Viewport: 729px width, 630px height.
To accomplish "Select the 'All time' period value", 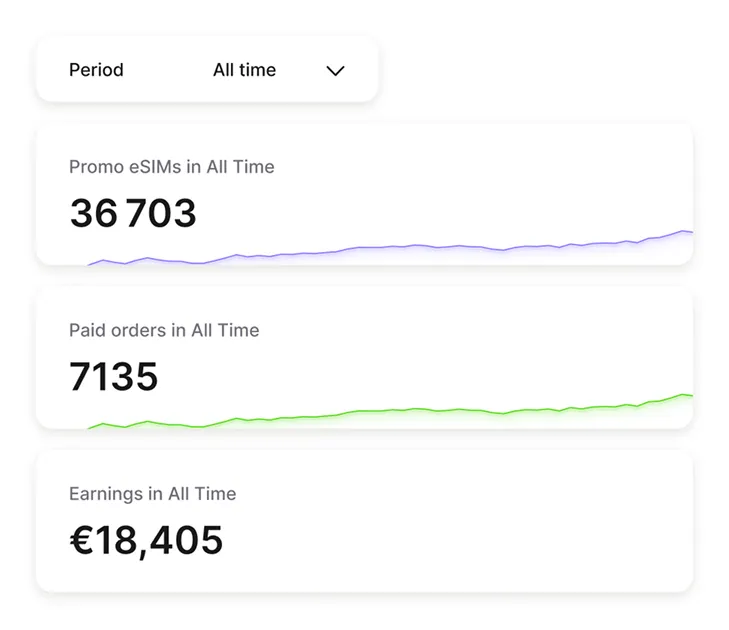I will [x=244, y=70].
